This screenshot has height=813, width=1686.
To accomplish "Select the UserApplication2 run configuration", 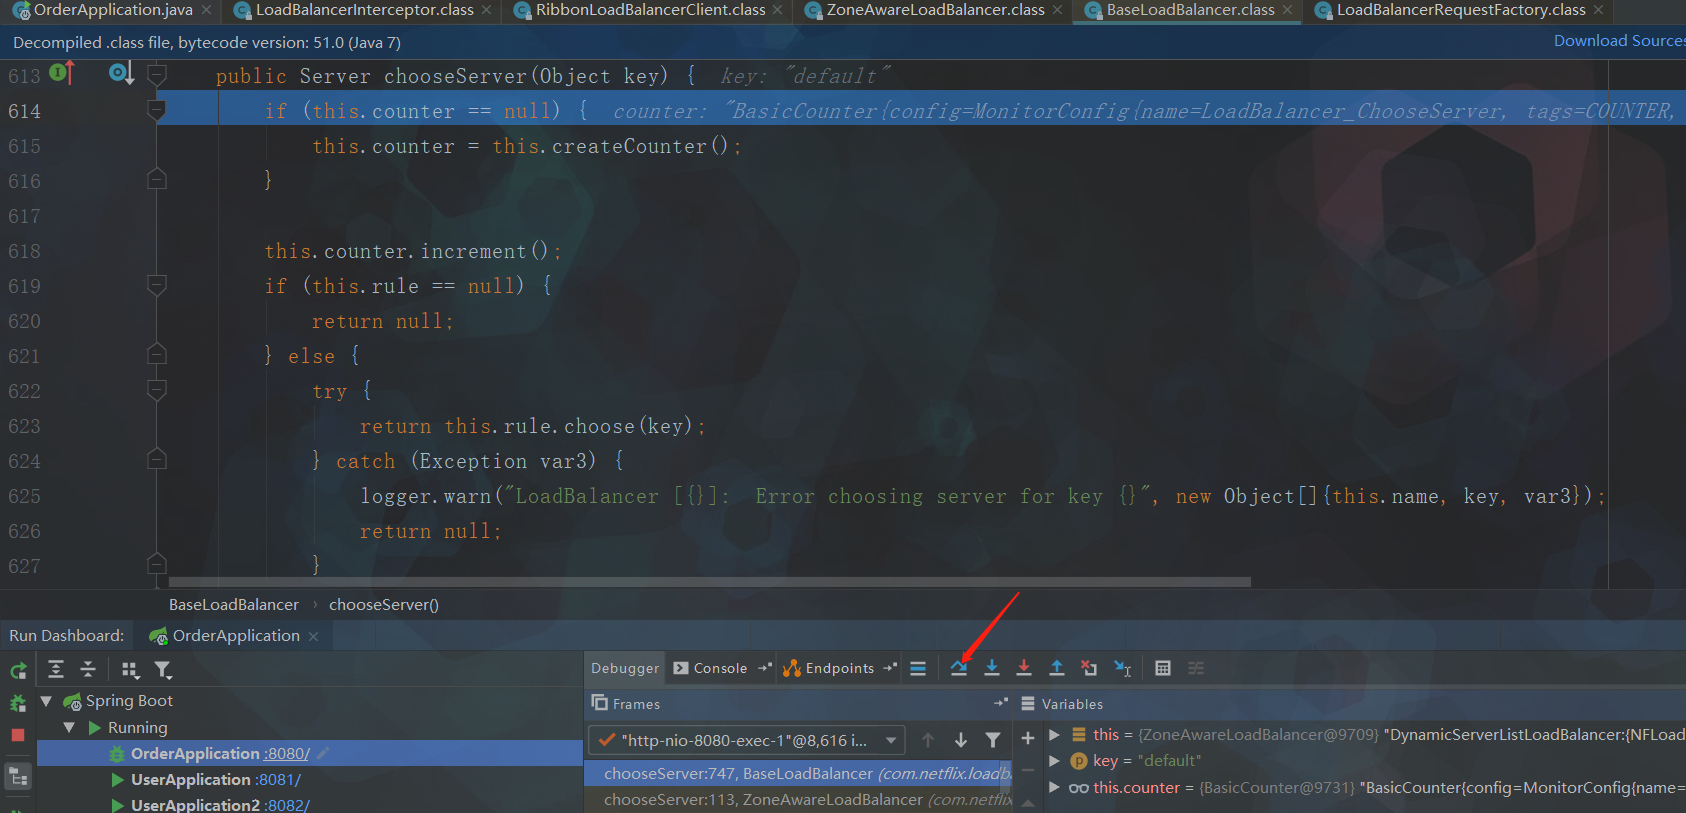I will tap(196, 805).
